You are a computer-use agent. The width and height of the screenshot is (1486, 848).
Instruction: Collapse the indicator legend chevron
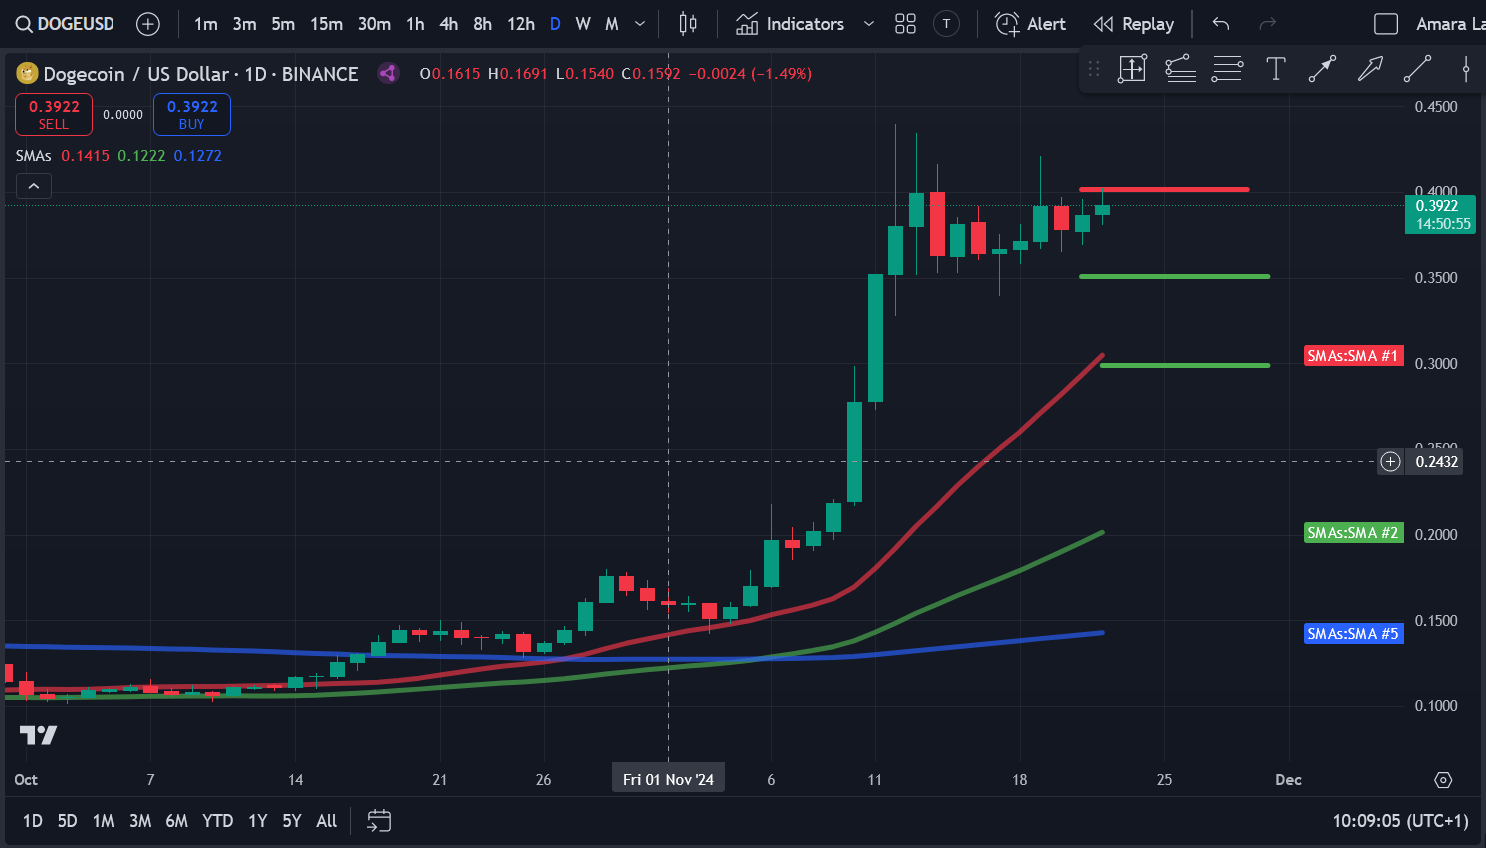click(x=34, y=186)
